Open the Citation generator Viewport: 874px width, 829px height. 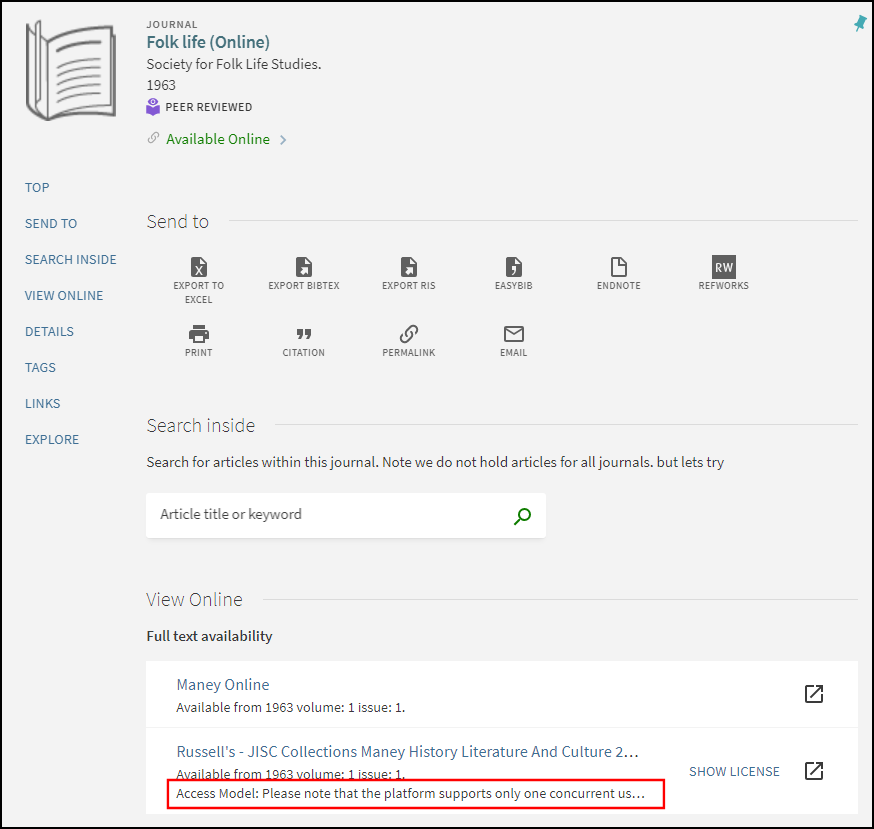(x=303, y=334)
